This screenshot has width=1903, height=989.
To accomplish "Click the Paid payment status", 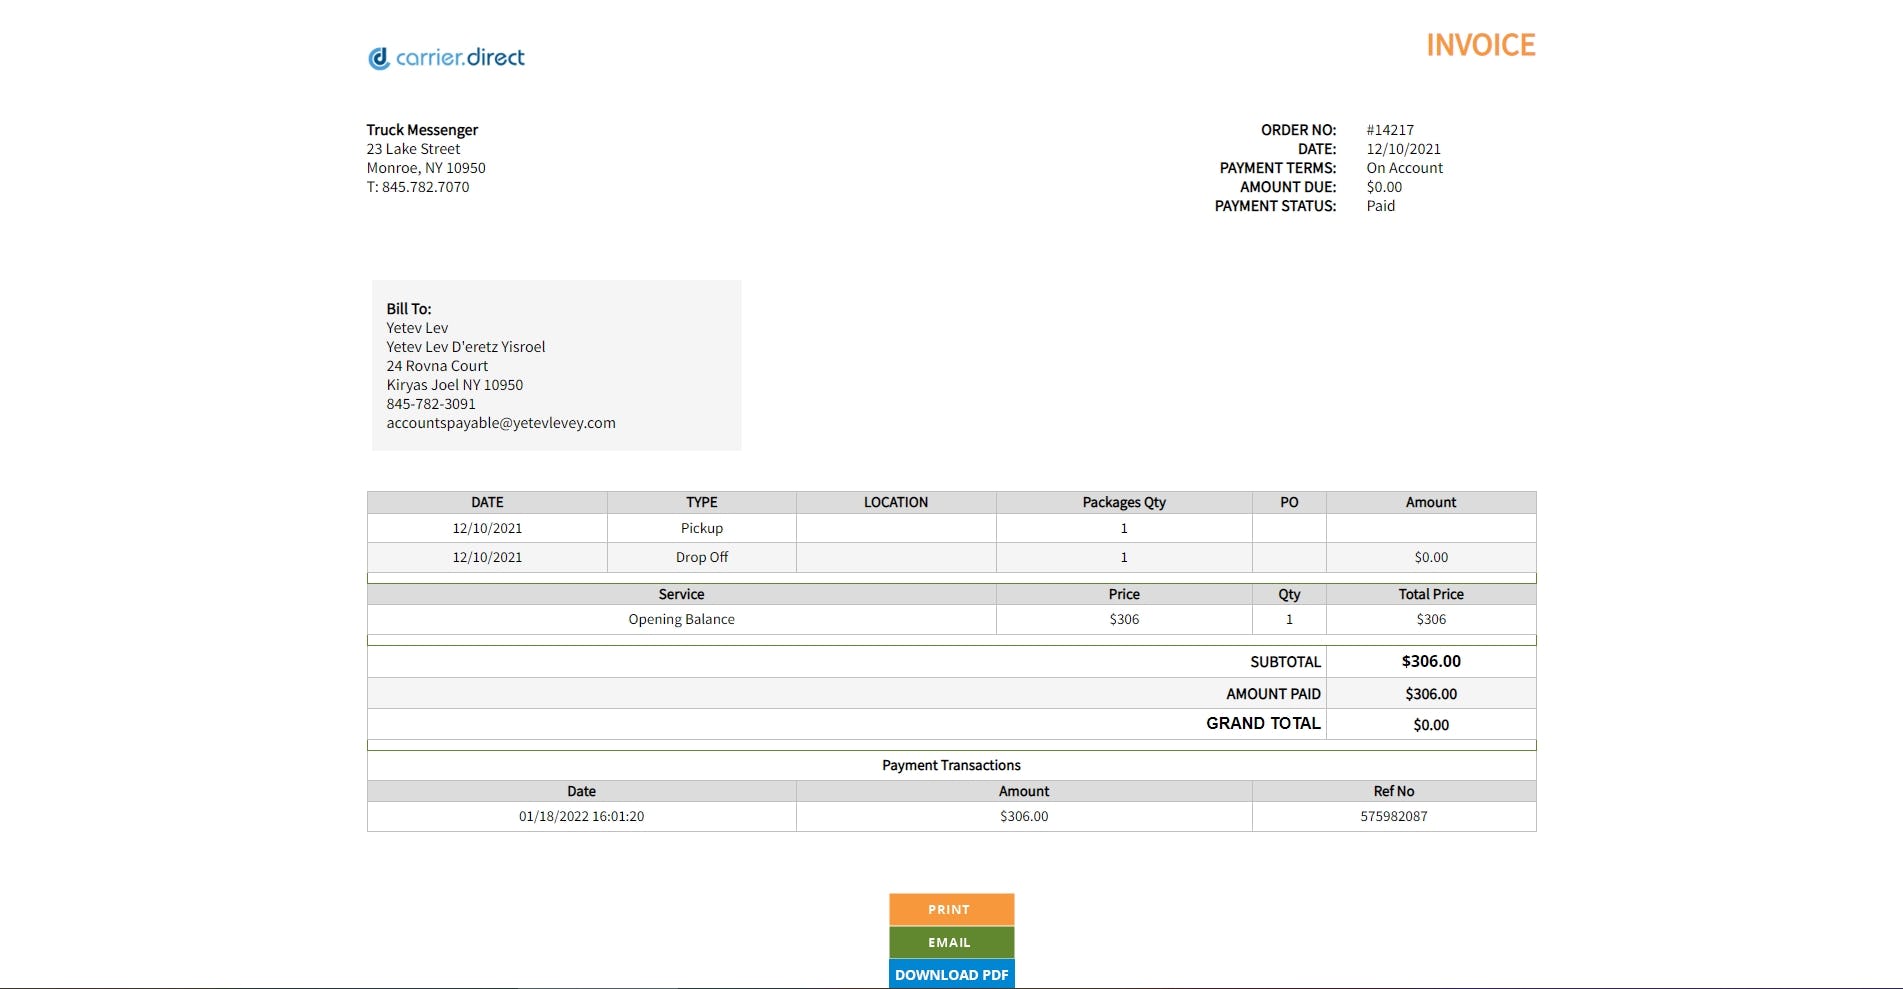I will (1381, 205).
